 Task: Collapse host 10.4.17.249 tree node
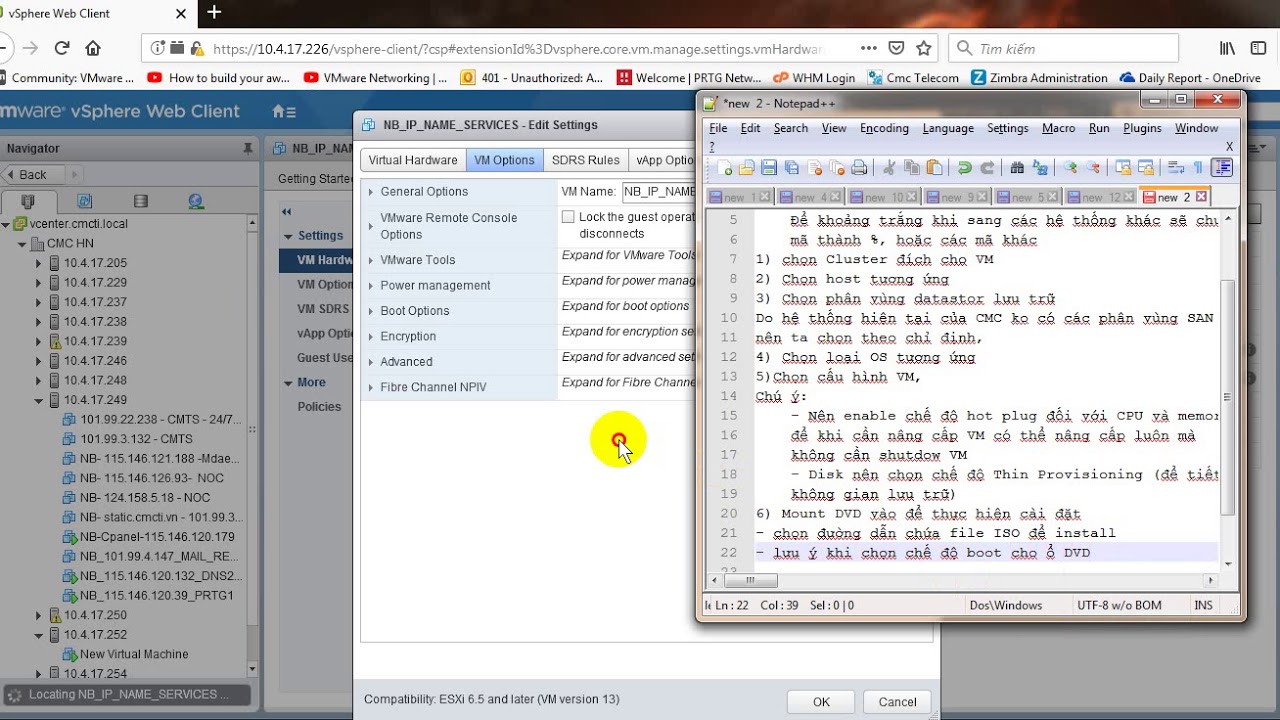(39, 400)
